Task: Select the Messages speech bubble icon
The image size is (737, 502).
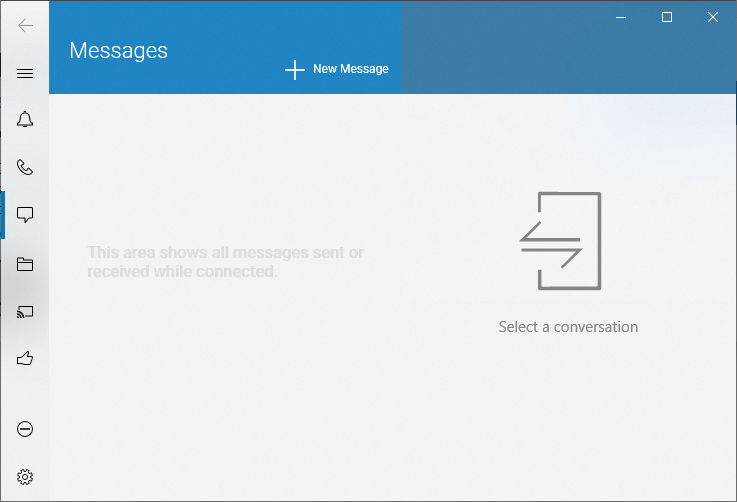Action: pos(25,215)
